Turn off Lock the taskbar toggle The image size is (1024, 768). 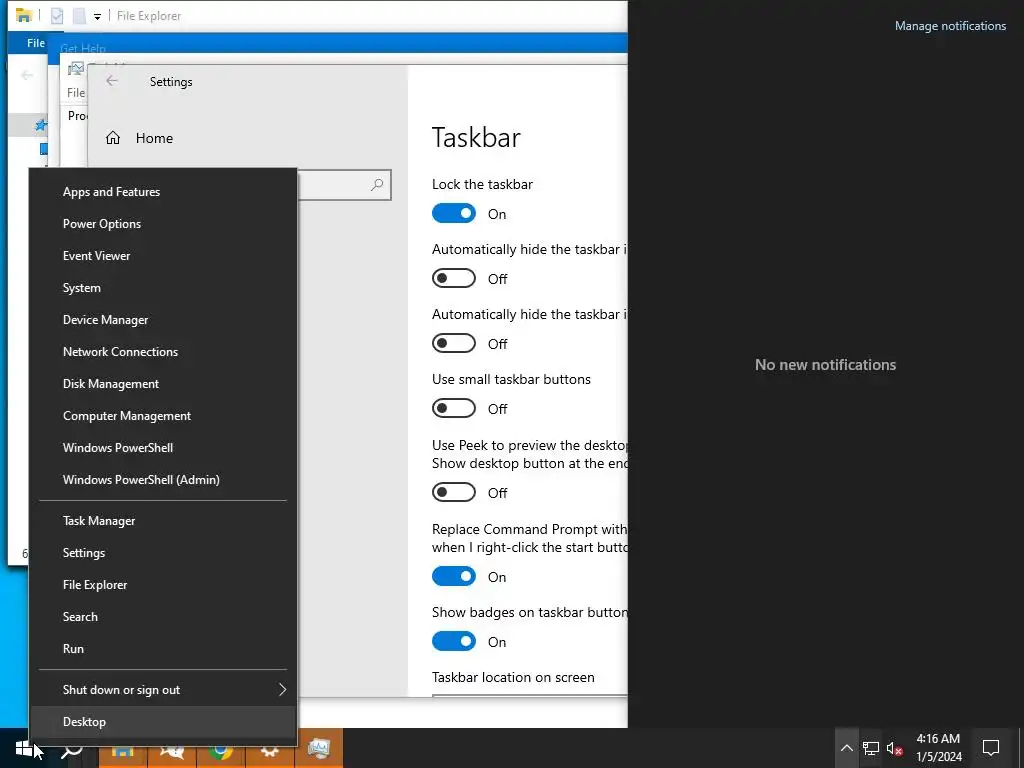click(x=454, y=214)
